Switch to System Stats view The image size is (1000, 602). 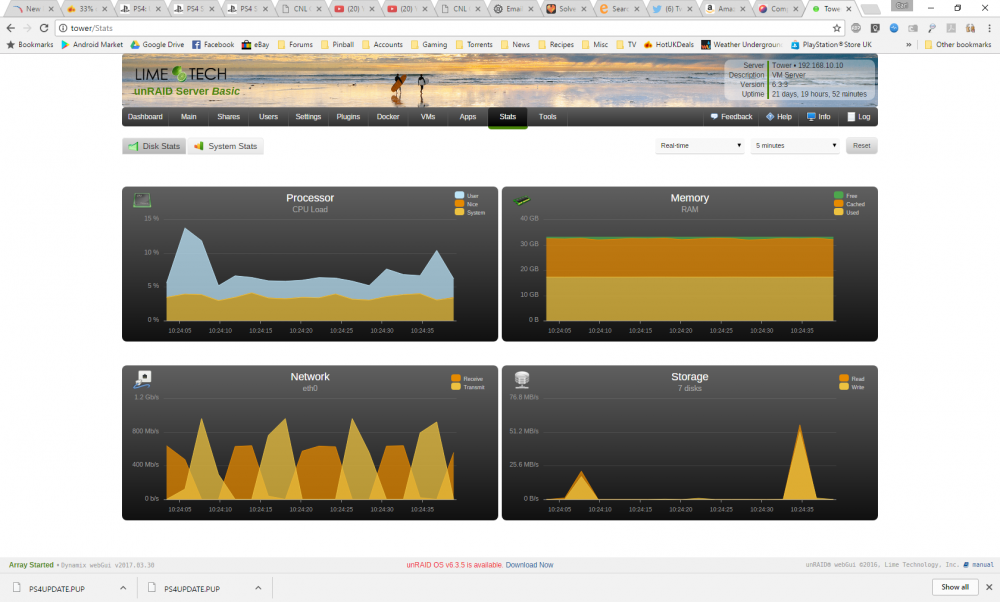226,146
